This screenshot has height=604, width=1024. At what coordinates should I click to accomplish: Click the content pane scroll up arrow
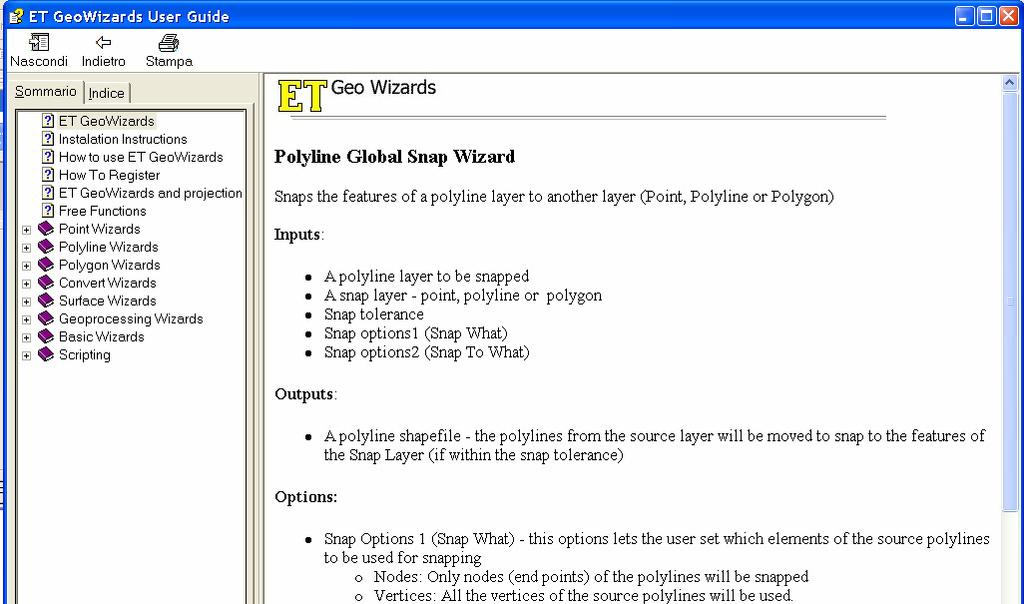pos(1010,83)
